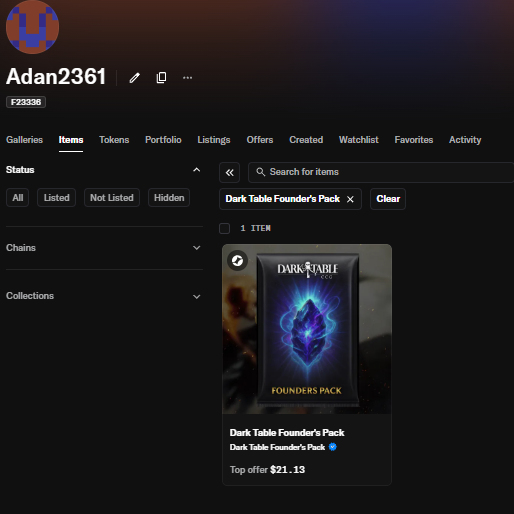Open the Created tab
Screen dimensions: 514x514
click(x=306, y=140)
